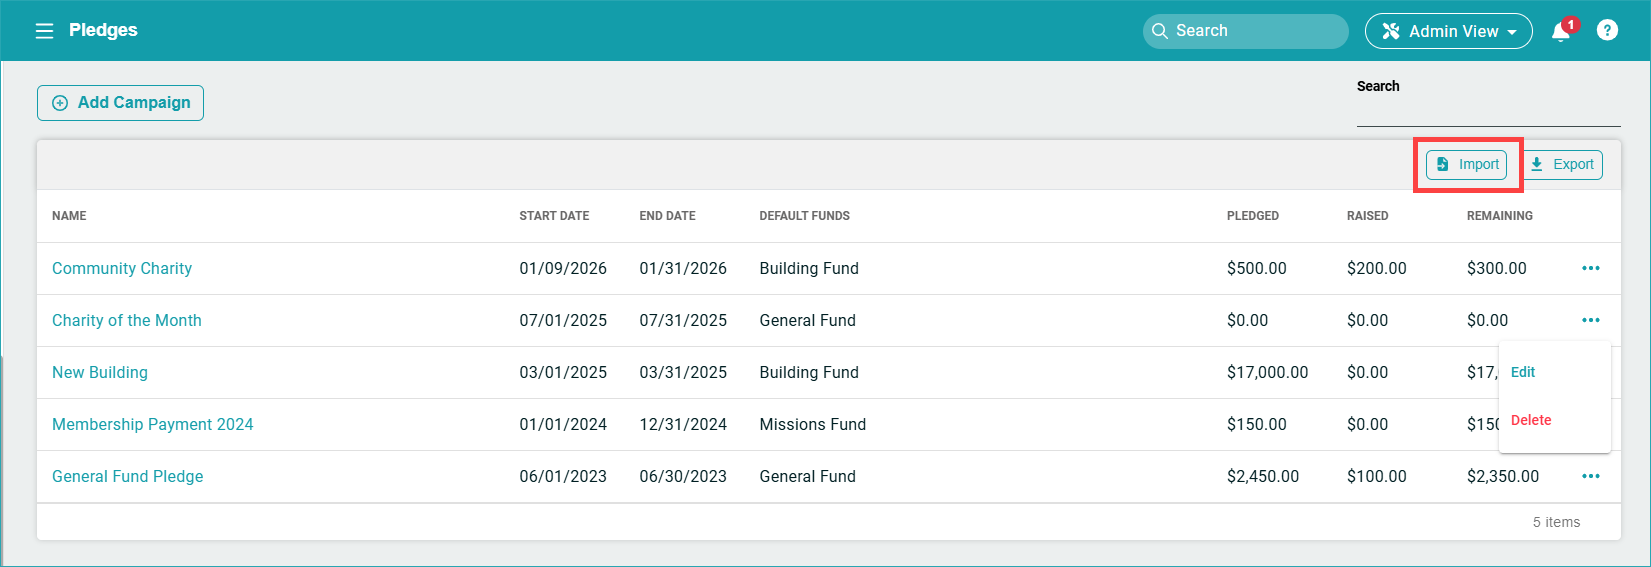
Task: Click the Import pledges button
Action: tap(1467, 165)
